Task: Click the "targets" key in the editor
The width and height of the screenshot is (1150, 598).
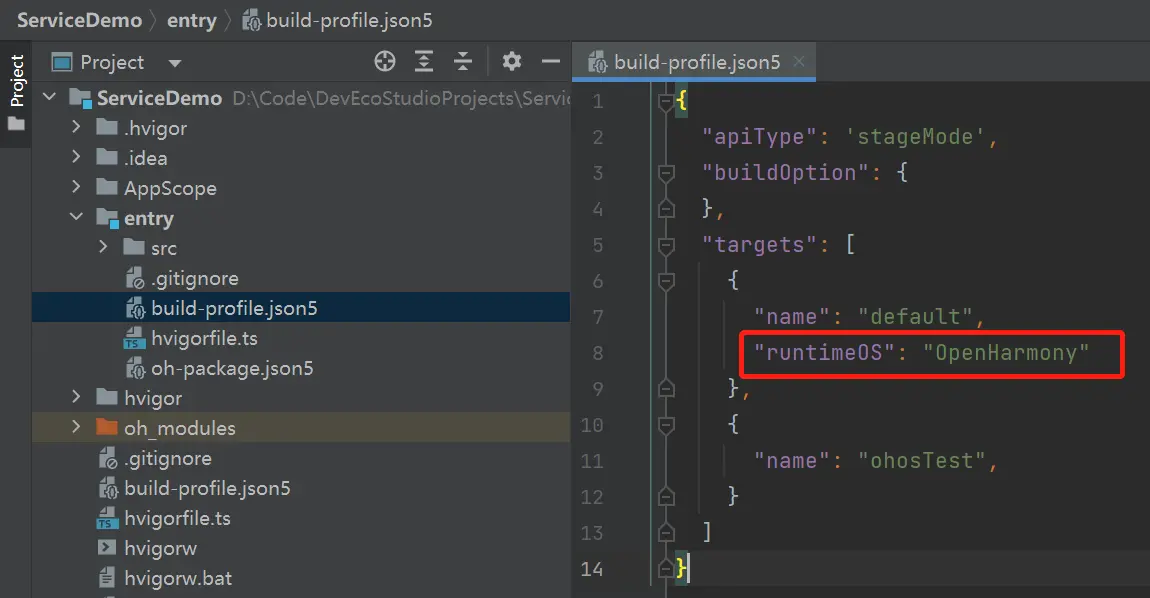Action: point(759,244)
